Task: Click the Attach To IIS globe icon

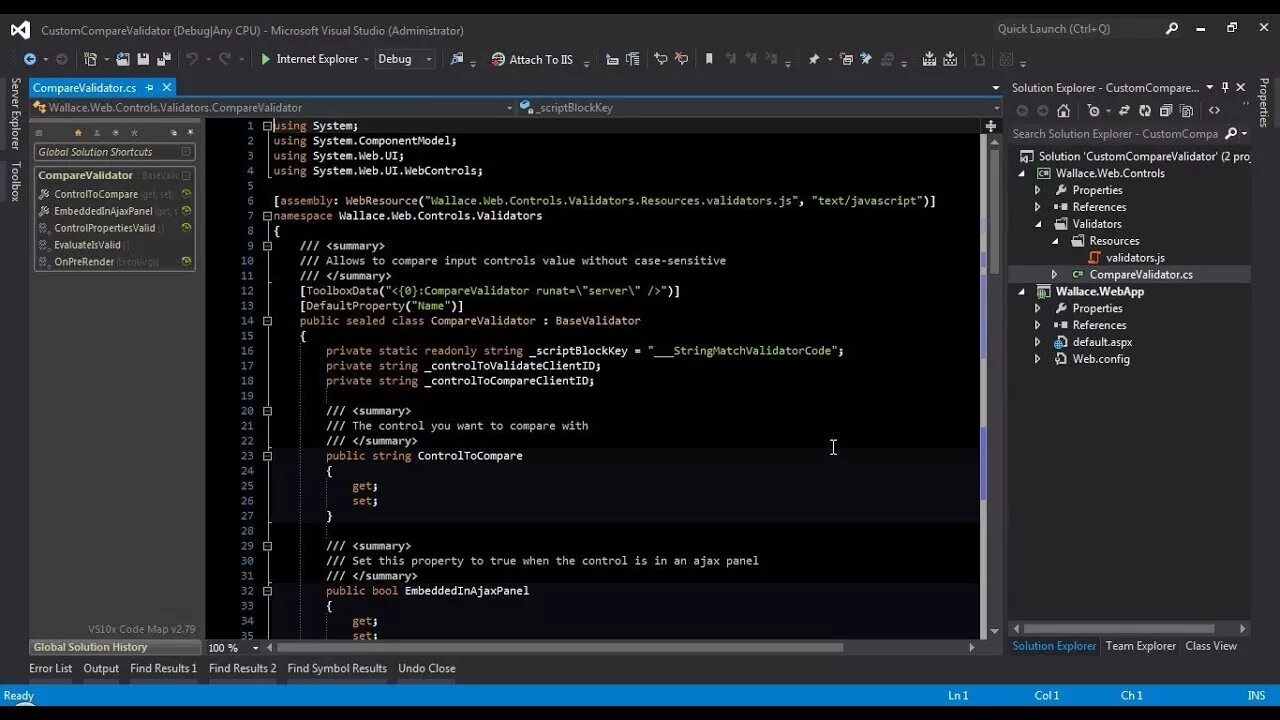Action: click(x=498, y=59)
